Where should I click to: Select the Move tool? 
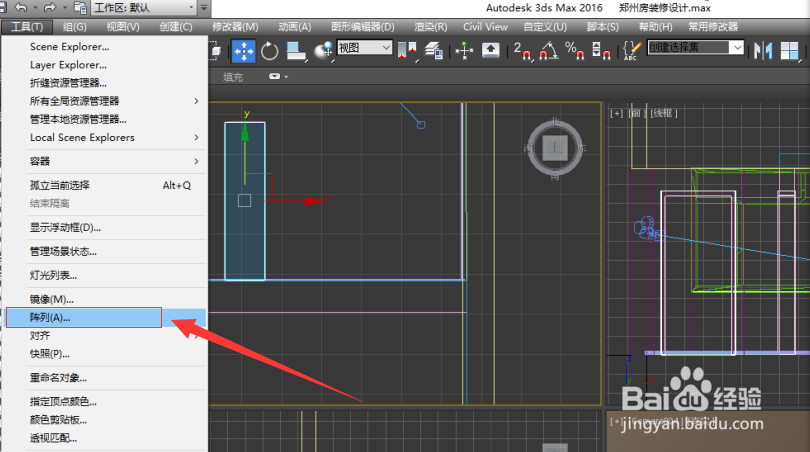[x=243, y=51]
